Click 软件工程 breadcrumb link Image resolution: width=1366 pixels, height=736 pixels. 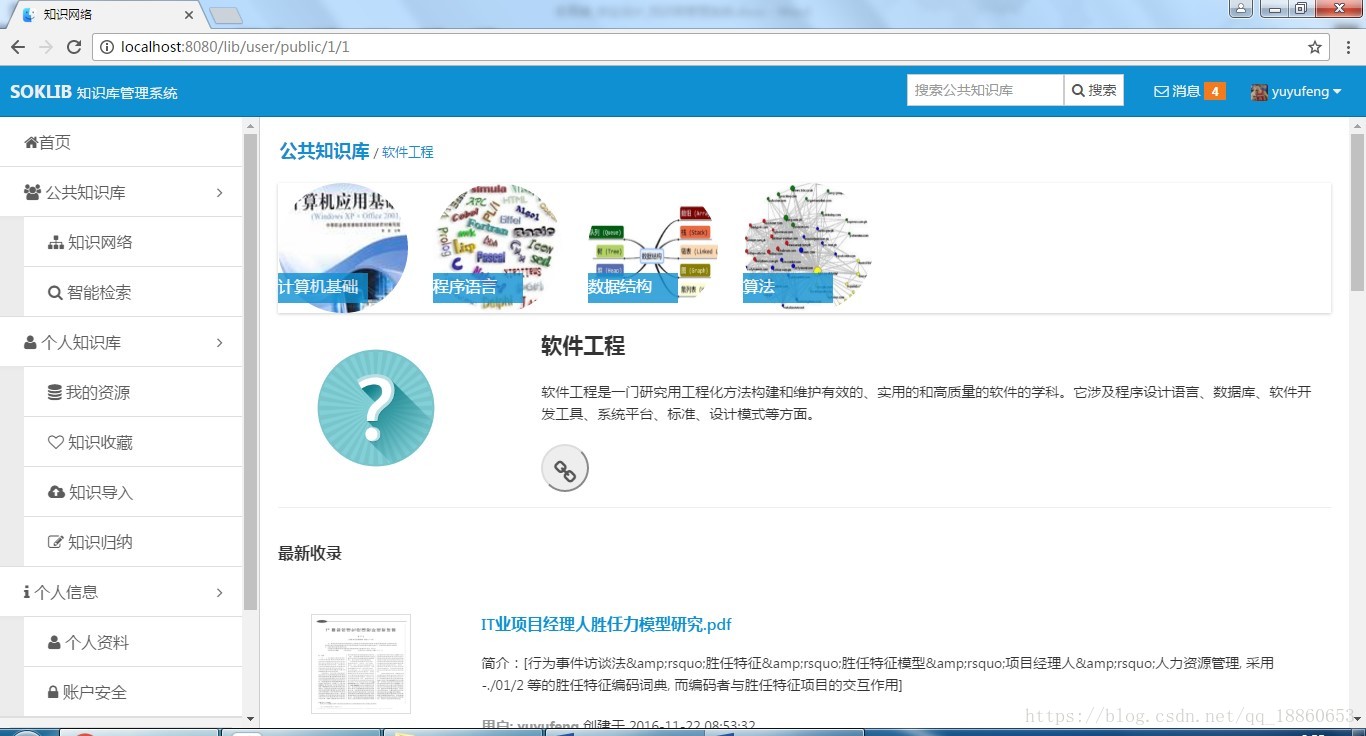tap(408, 152)
